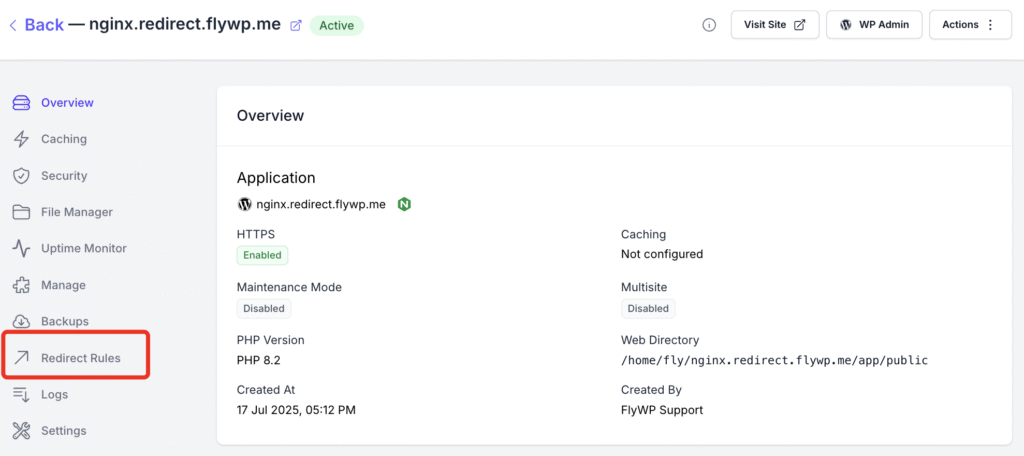Click the Logs list icon
Image resolution: width=1024 pixels, height=456 pixels.
tap(22, 395)
